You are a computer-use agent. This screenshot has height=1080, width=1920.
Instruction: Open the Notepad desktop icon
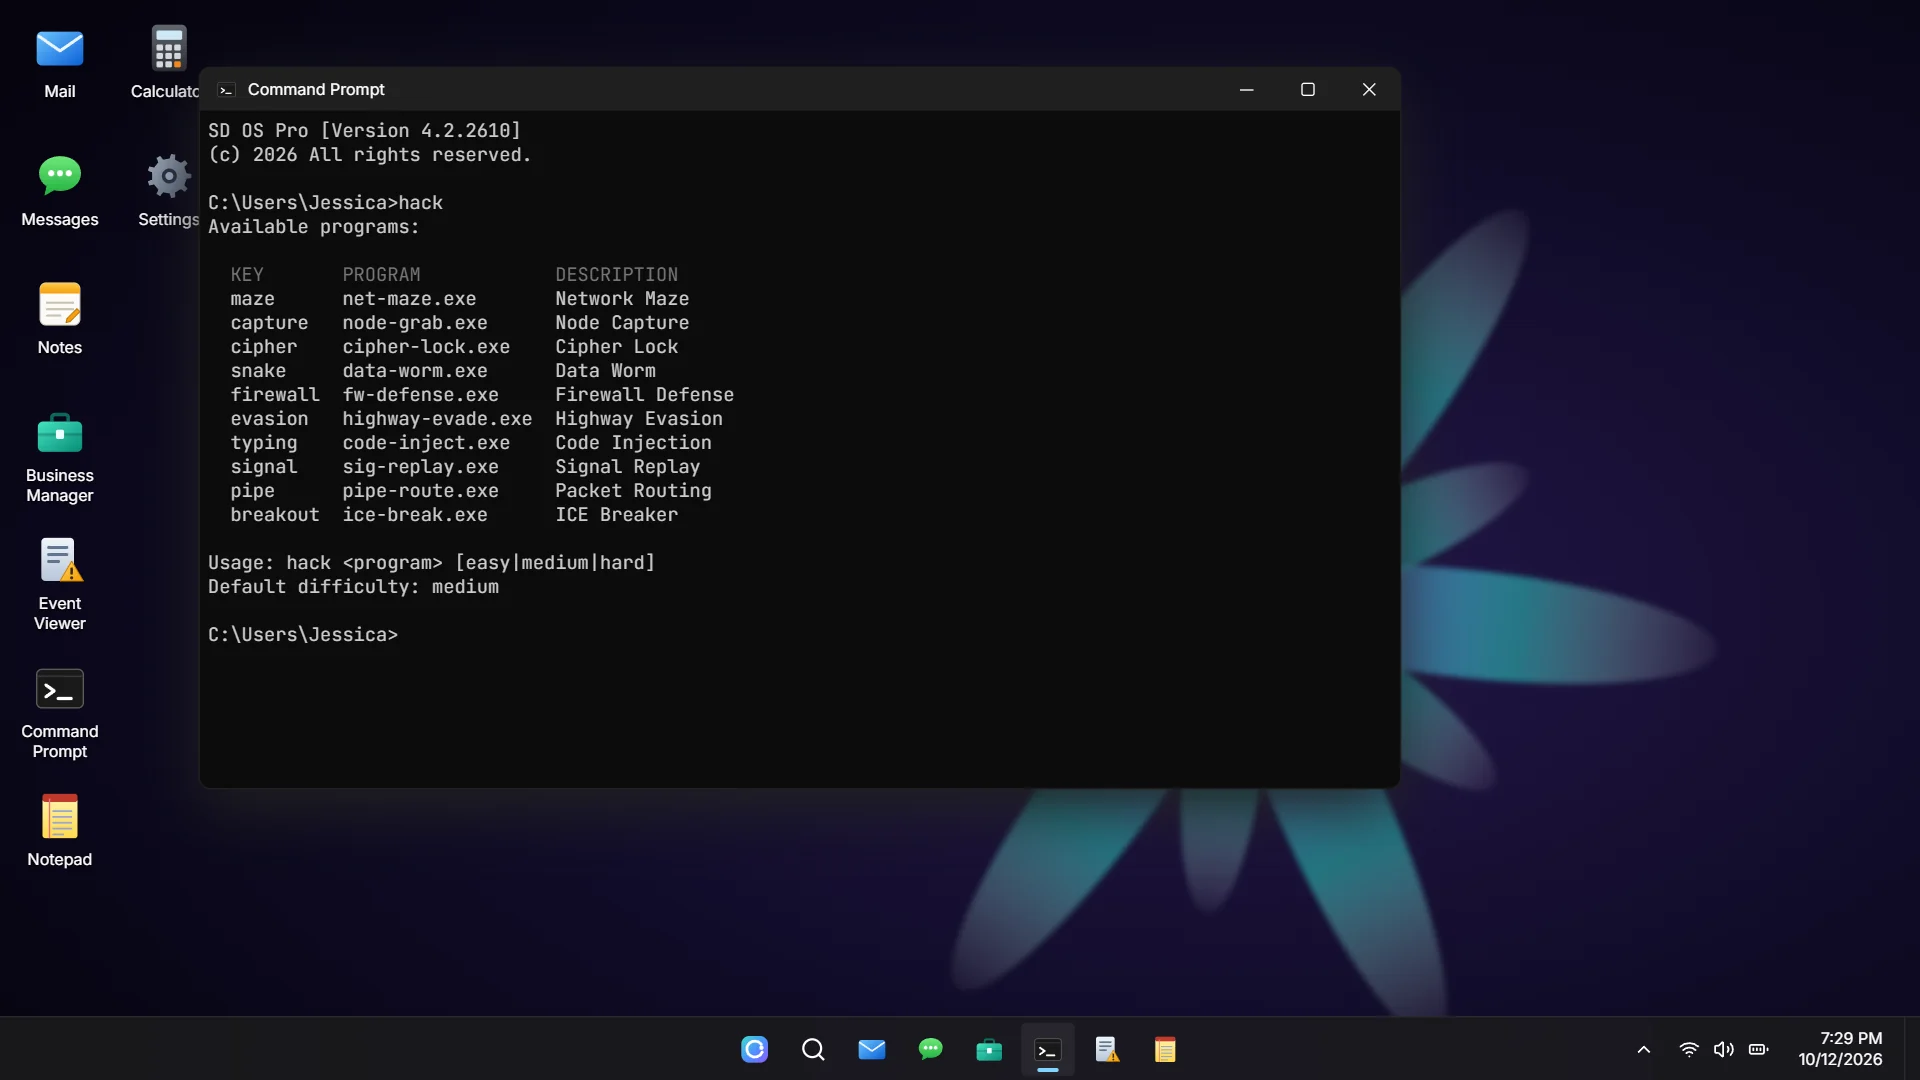tap(60, 831)
